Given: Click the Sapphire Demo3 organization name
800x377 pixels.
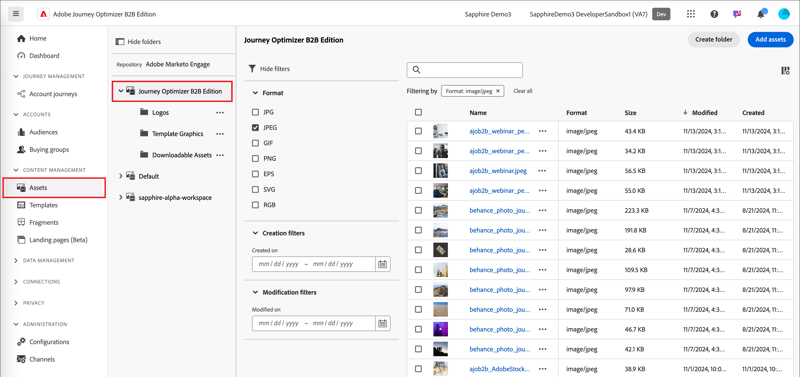Looking at the screenshot, I should pos(489,14).
